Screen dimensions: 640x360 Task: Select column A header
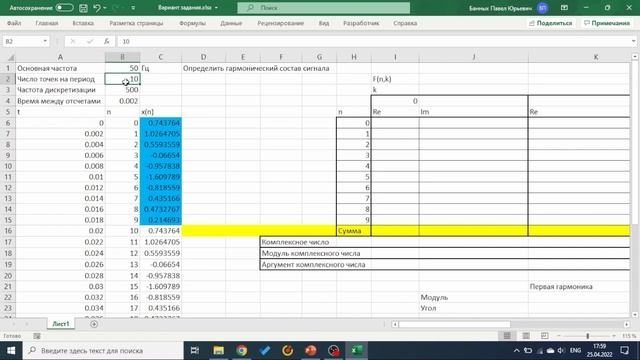(60, 57)
